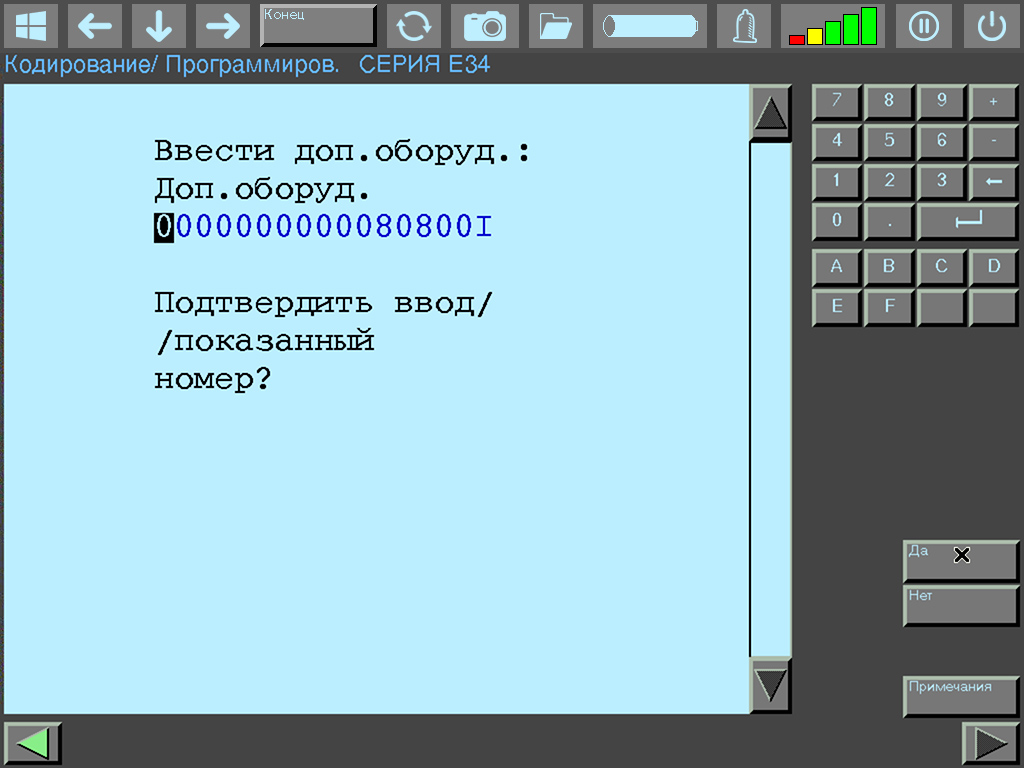Go back with green left triangle
1024x768 pixels.
33,743
